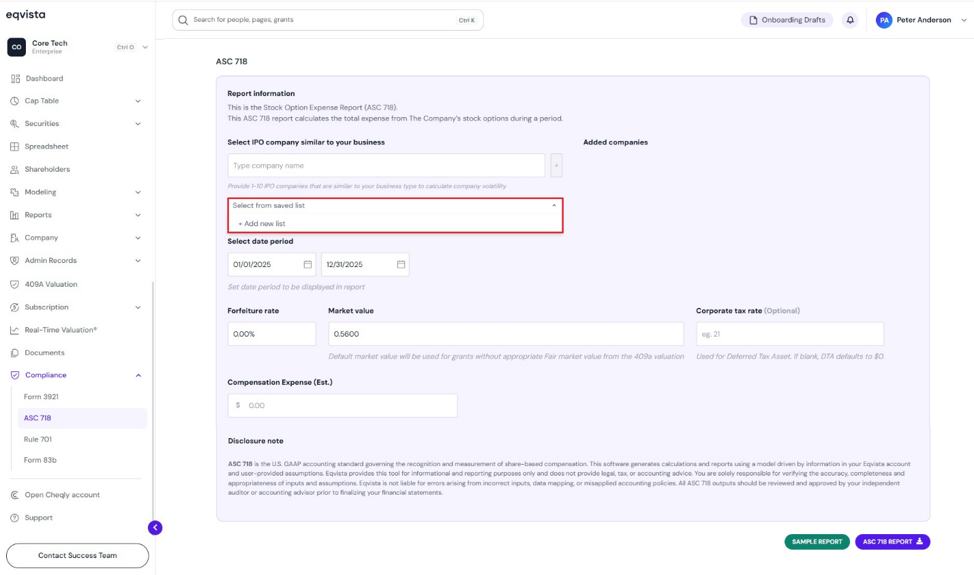Expand the Company menu chevron

coord(138,238)
